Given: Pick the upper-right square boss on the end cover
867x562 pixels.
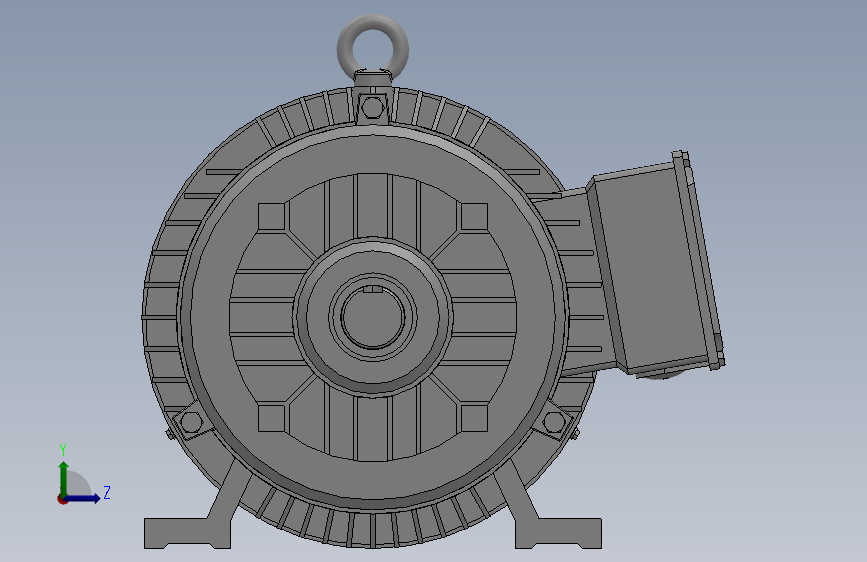Looking at the screenshot, I should [474, 216].
